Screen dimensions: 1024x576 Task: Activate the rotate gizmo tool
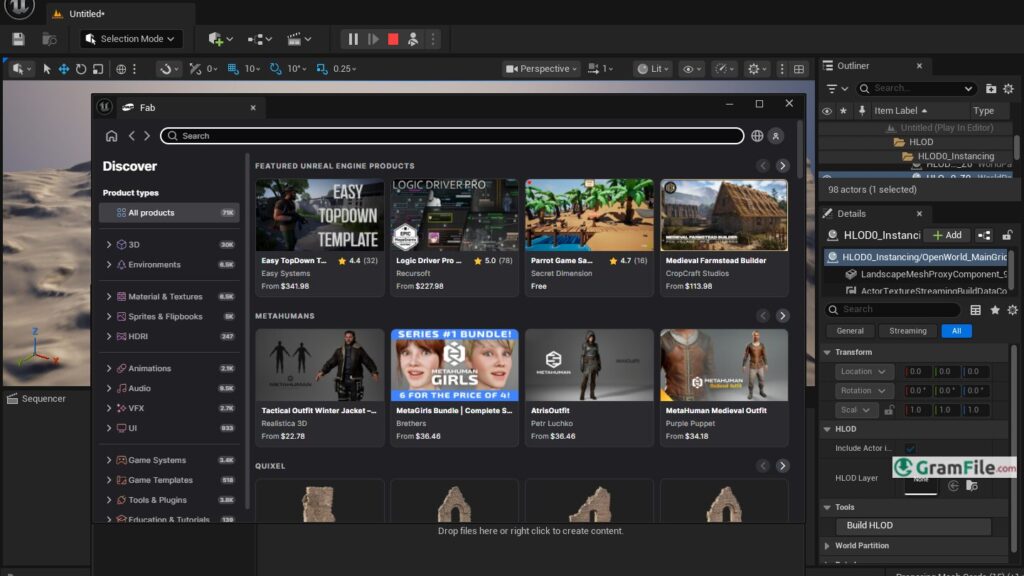(x=81, y=69)
